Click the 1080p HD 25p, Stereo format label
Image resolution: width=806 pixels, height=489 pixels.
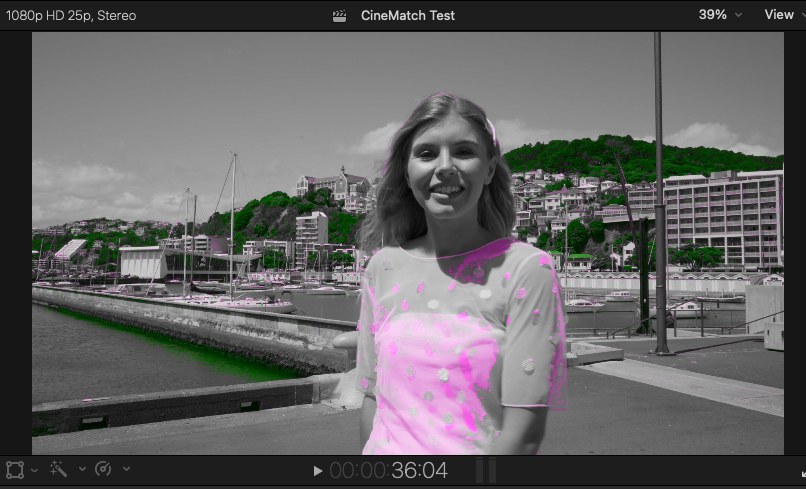tap(71, 16)
